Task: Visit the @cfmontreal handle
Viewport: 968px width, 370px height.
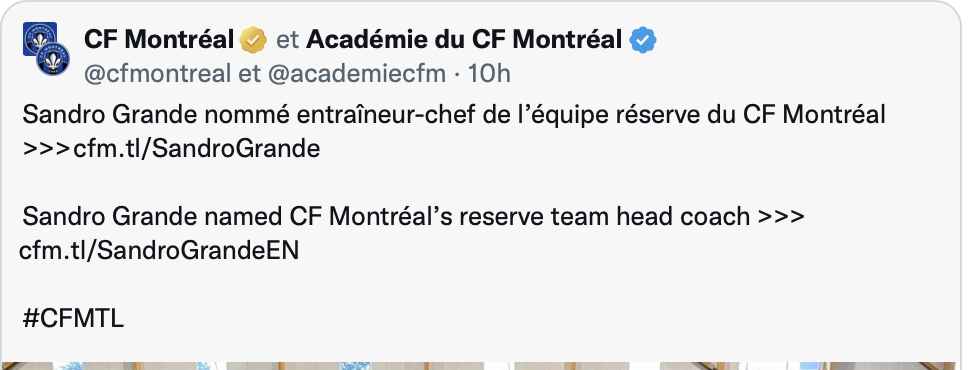Action: tap(157, 74)
